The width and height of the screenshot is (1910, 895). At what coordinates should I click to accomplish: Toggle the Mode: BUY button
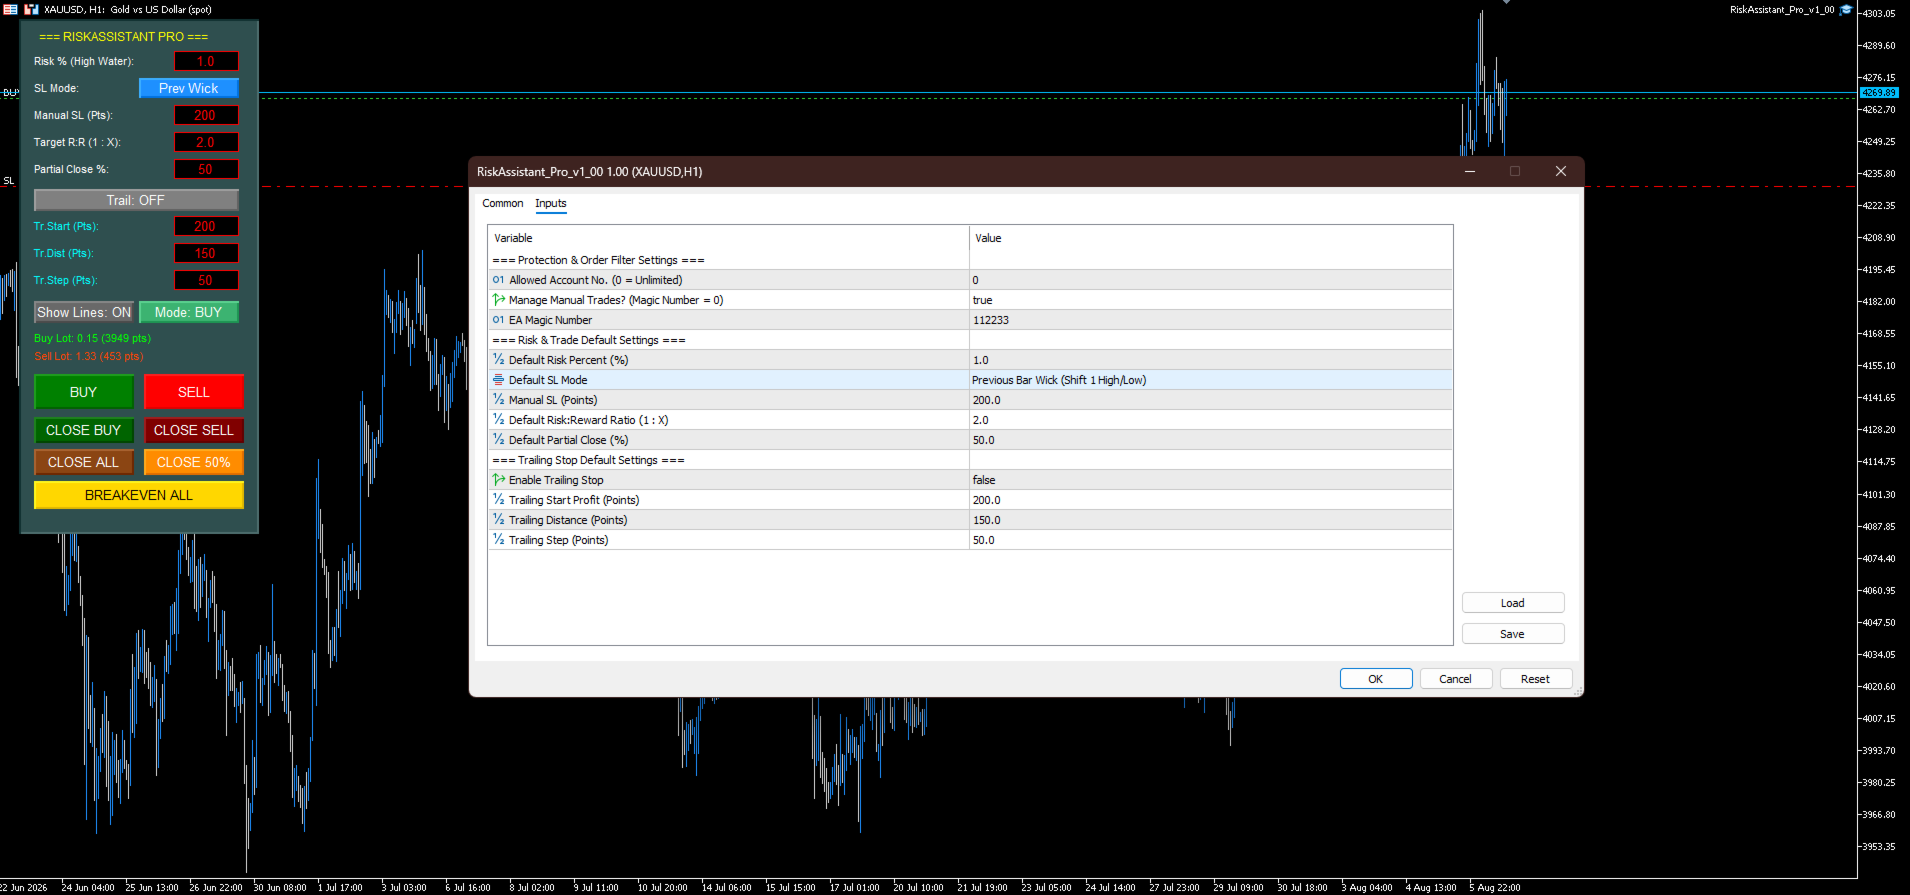tap(189, 312)
